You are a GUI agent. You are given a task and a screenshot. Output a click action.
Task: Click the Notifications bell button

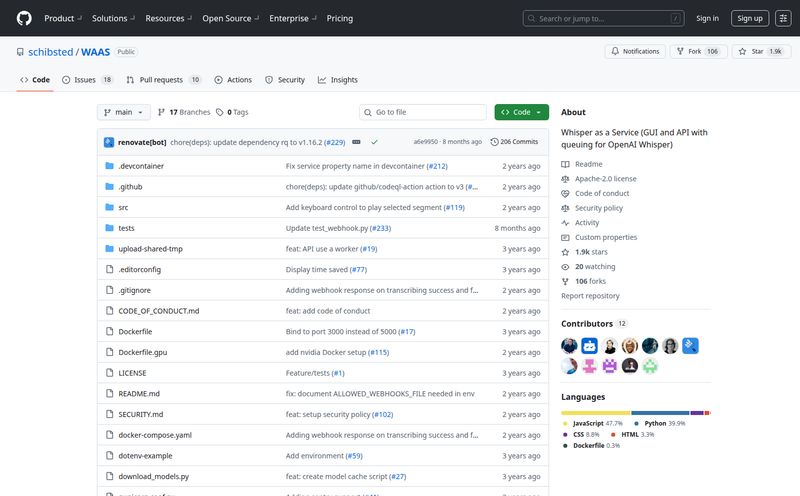pyautogui.click(x=635, y=51)
